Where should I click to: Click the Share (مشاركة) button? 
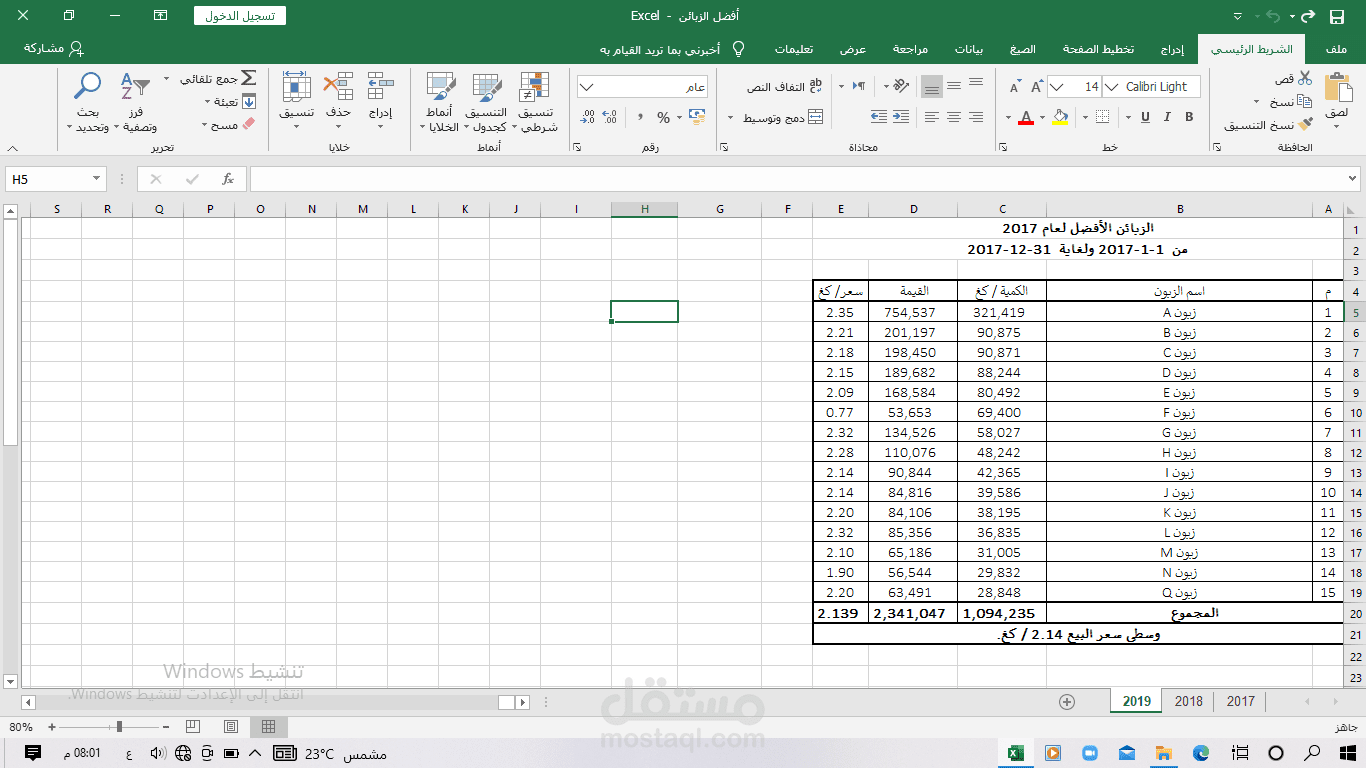coord(54,49)
